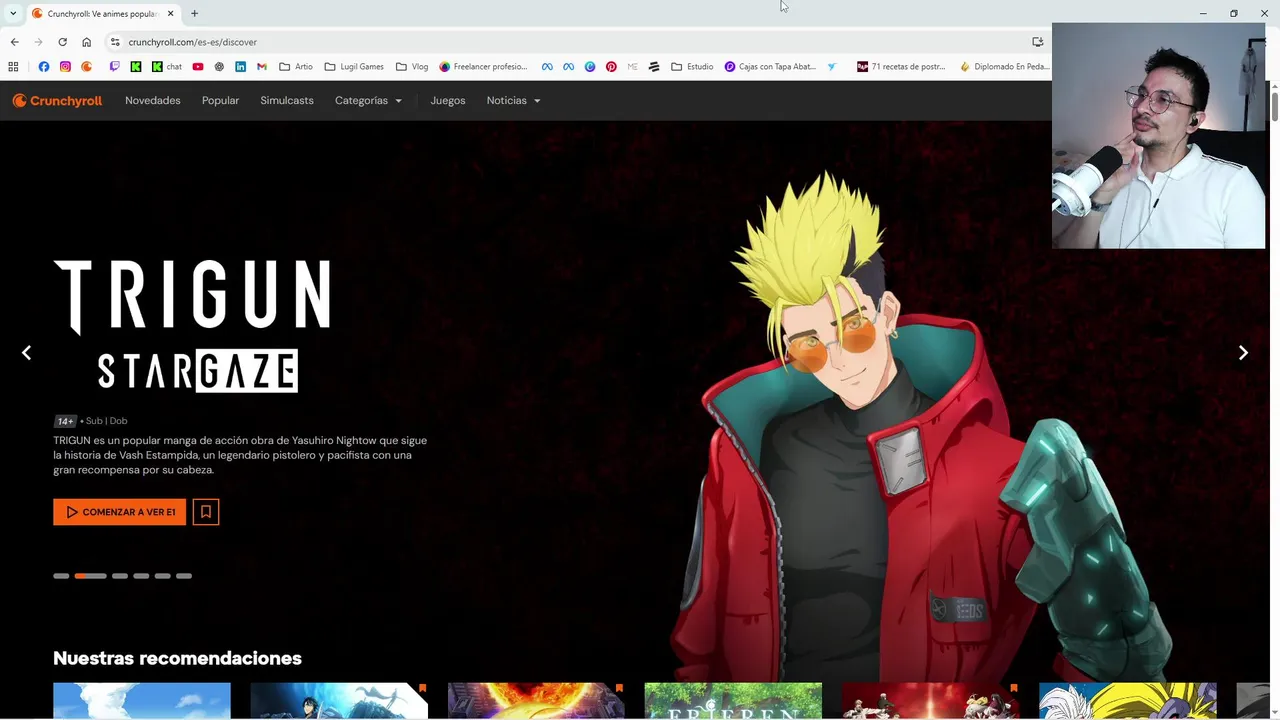Image resolution: width=1280 pixels, height=720 pixels.
Task: Open the Diplomado En Peda... bookmark
Action: point(1005,67)
